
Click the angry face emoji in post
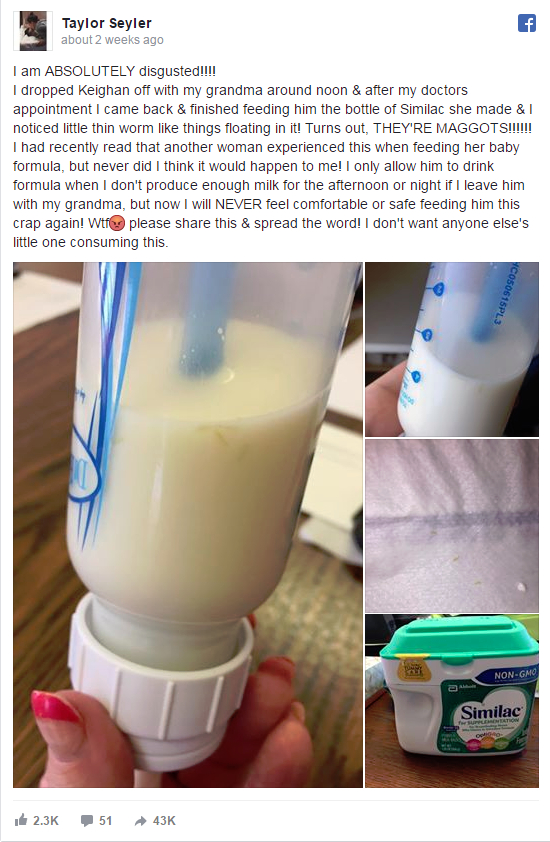click(117, 223)
